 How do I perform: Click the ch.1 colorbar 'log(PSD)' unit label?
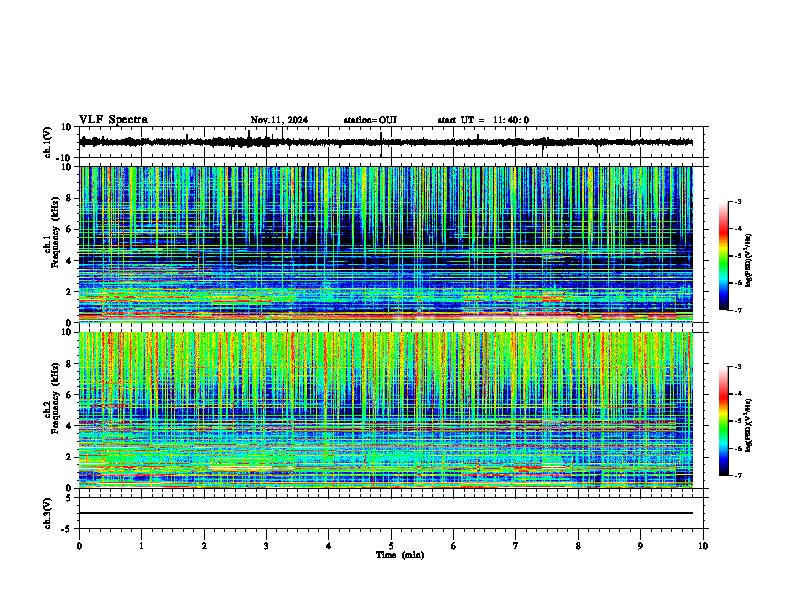pos(749,260)
